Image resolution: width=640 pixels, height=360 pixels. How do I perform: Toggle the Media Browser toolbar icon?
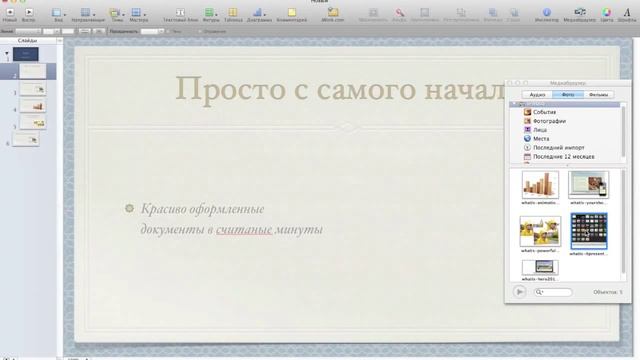point(580,12)
